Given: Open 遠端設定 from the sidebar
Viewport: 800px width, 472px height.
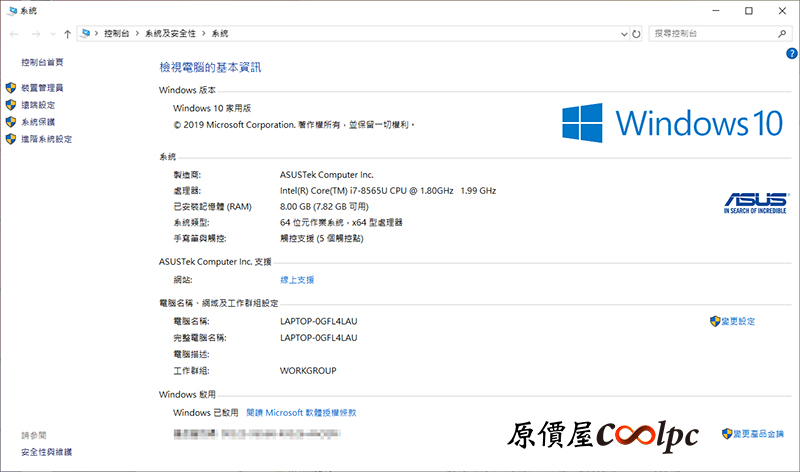Looking at the screenshot, I should click(38, 105).
